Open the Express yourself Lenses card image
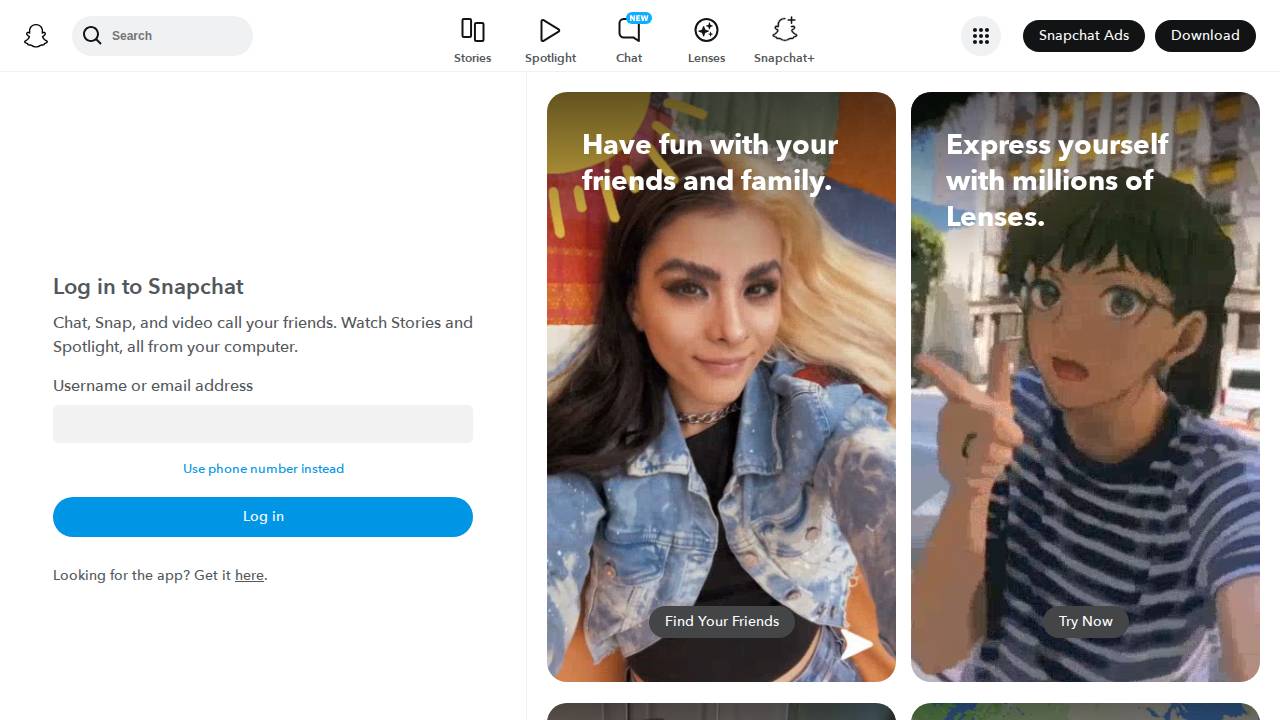This screenshot has height=720, width=1280. pyautogui.click(x=1085, y=387)
